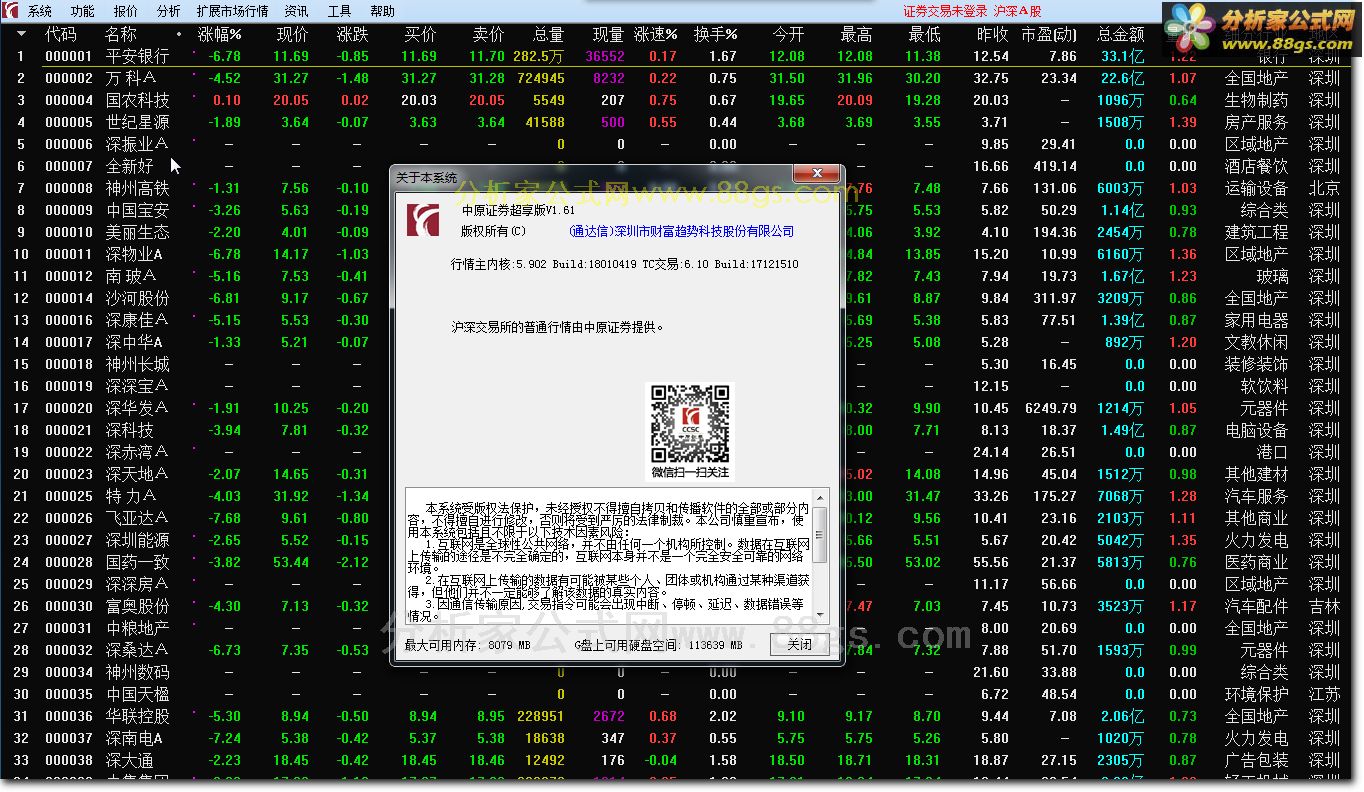Sort by the 名称 column header
Viewport: 1364px width, 792px height.
point(121,34)
